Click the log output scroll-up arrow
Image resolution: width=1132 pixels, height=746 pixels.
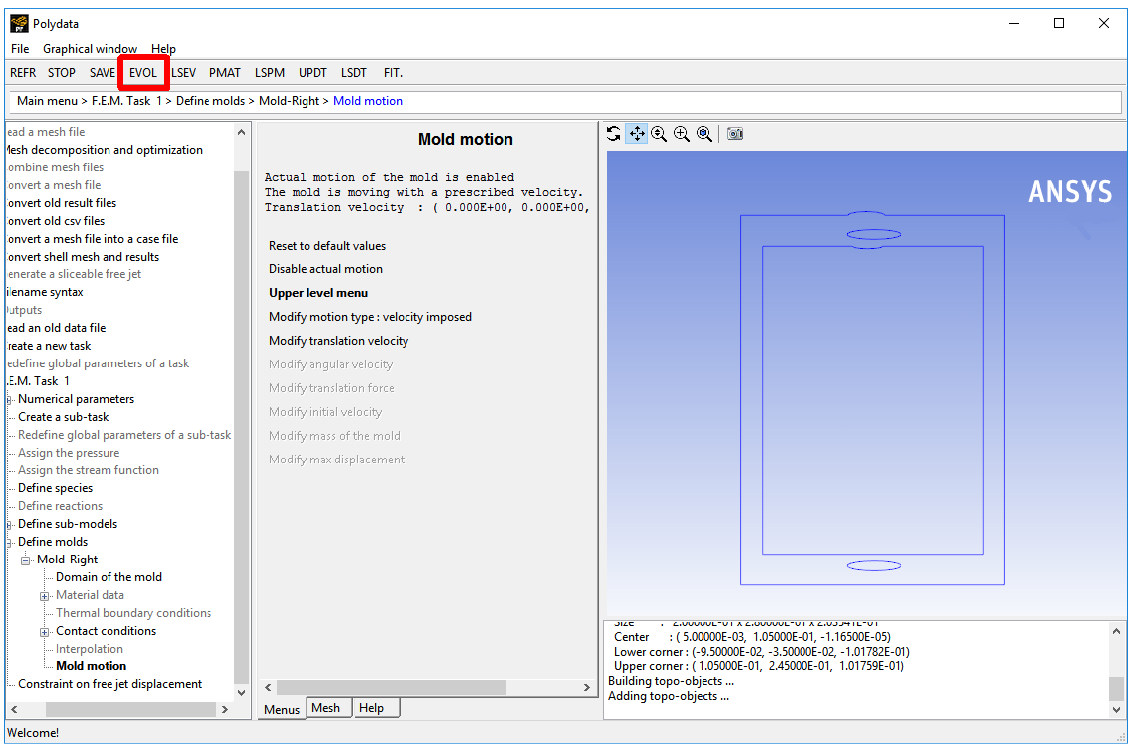tap(1117, 631)
